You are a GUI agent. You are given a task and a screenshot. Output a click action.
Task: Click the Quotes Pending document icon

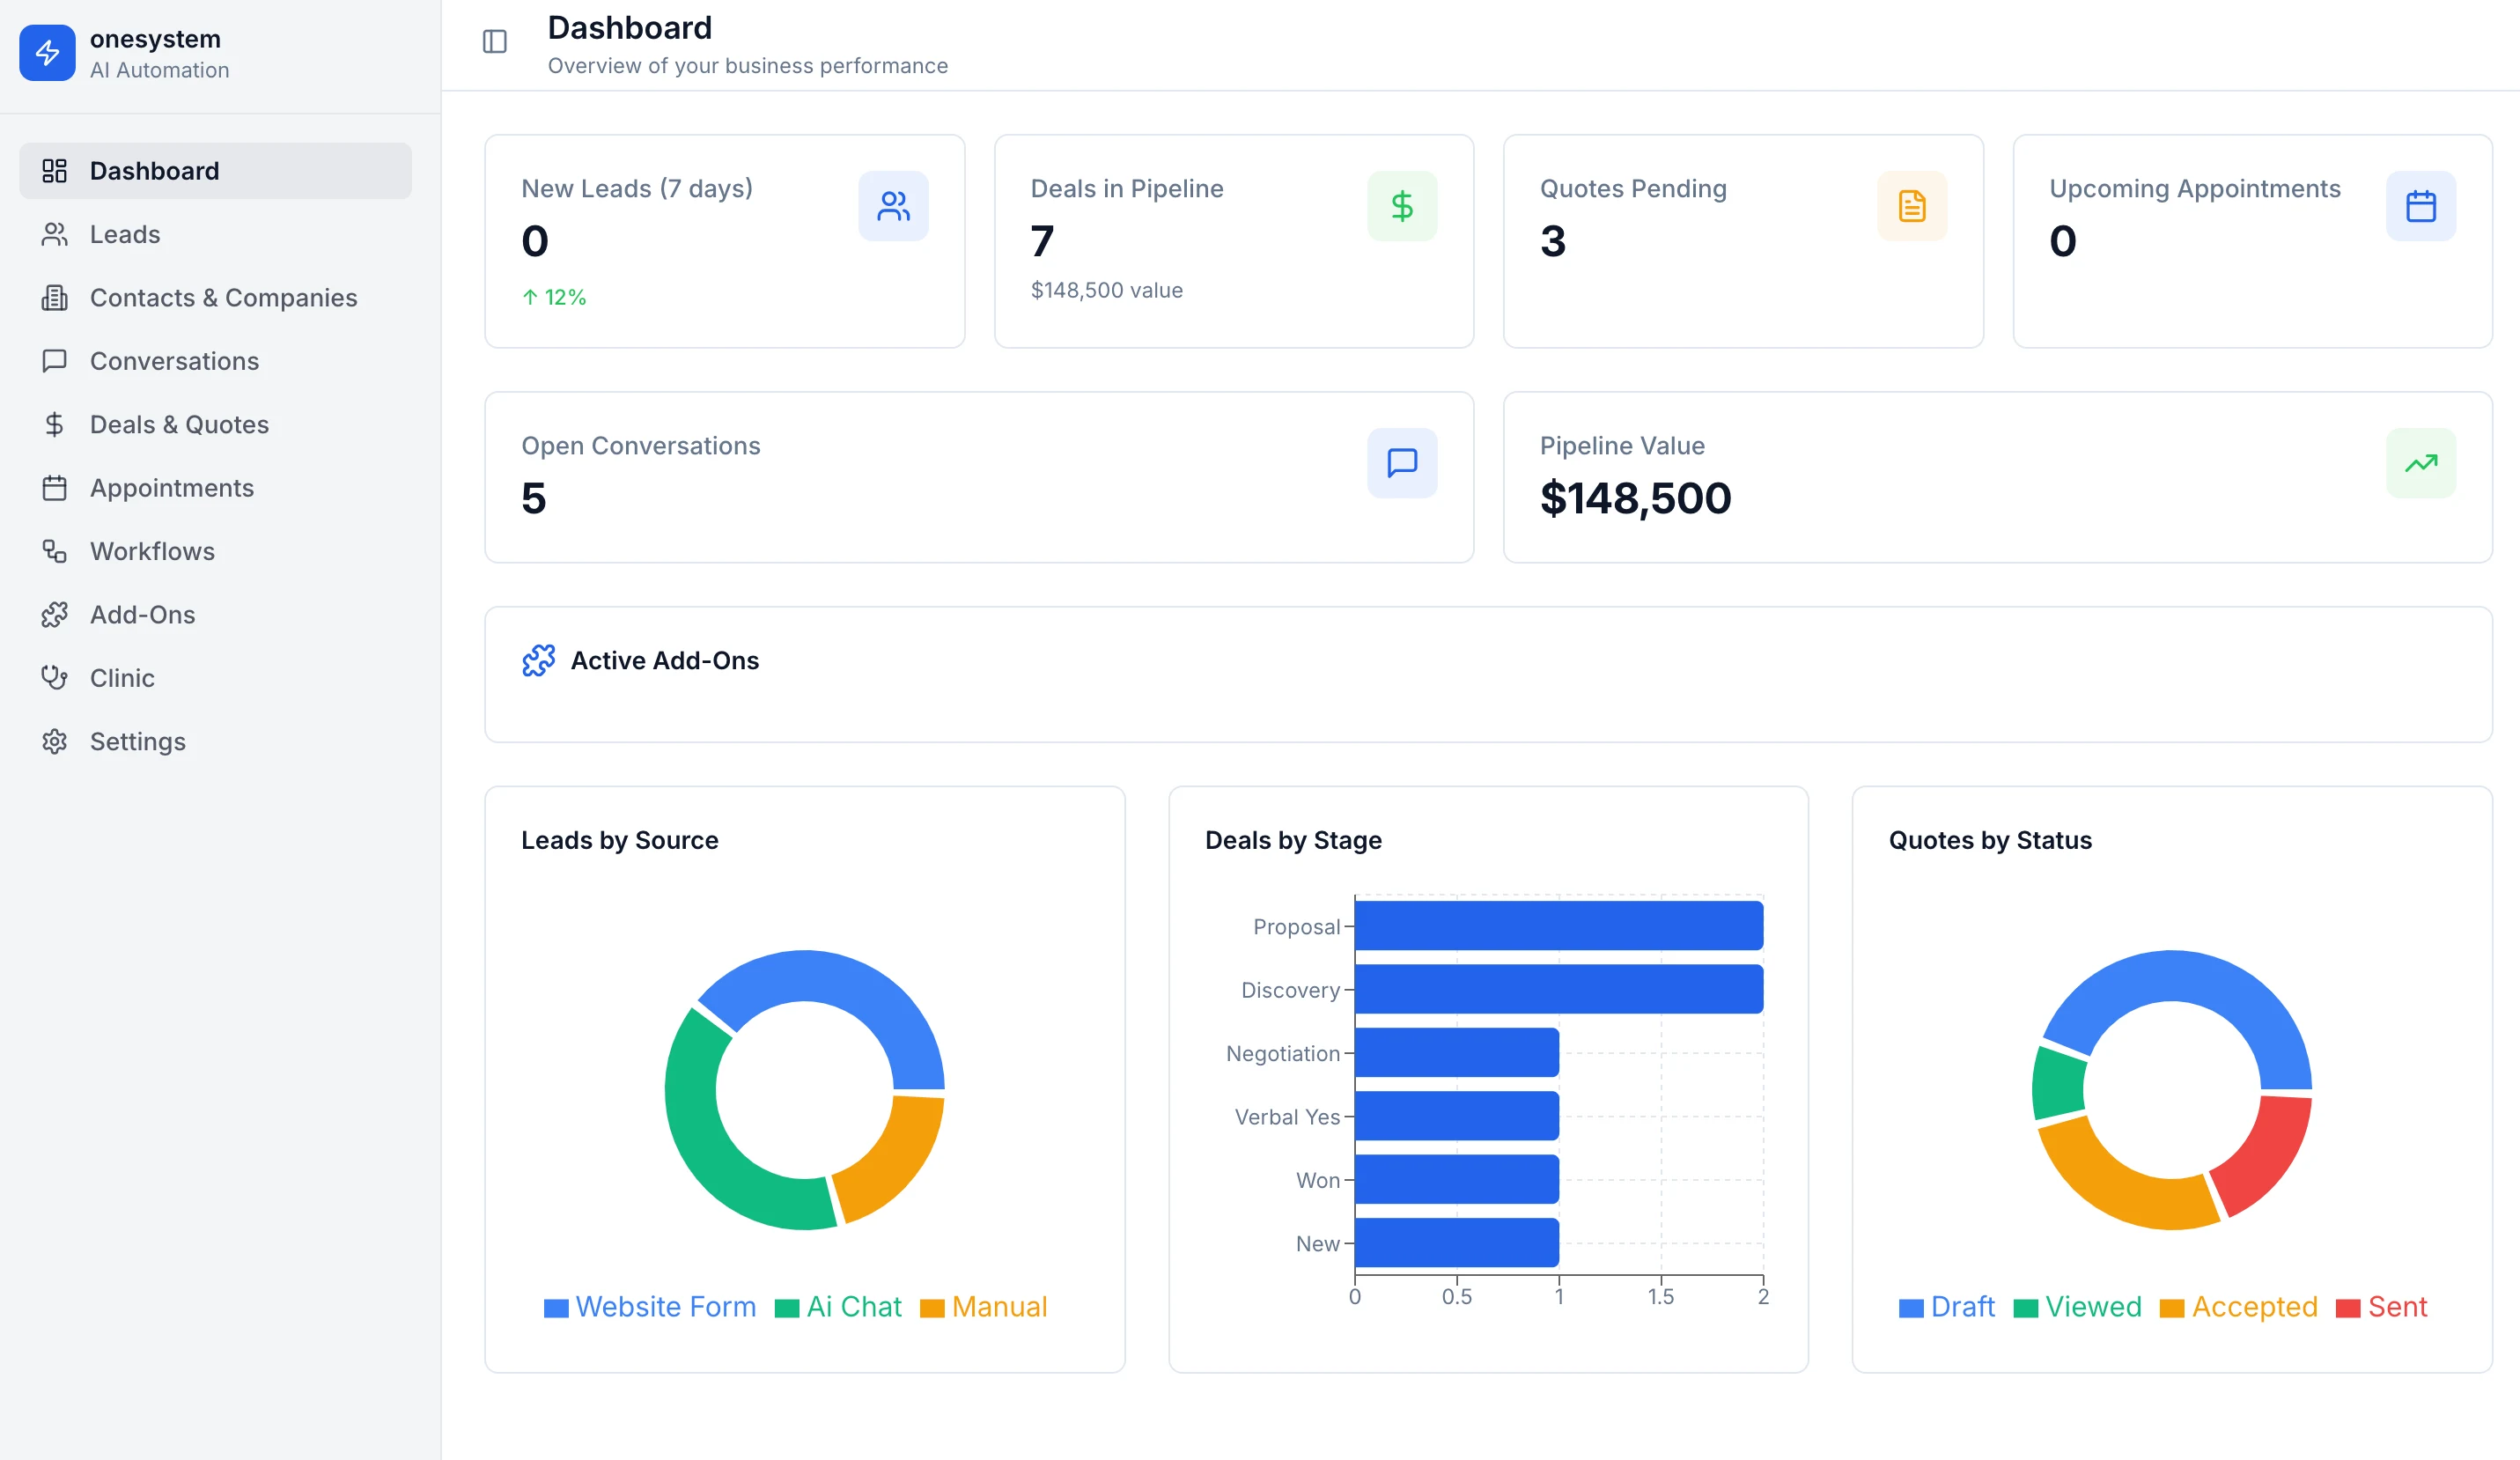[1911, 206]
